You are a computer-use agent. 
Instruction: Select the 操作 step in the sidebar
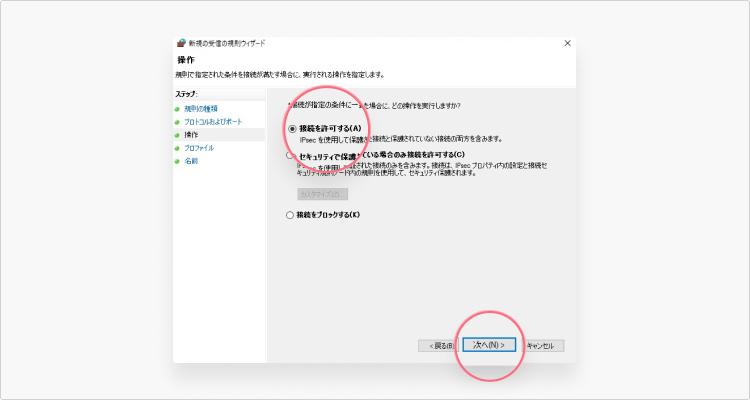click(x=191, y=135)
